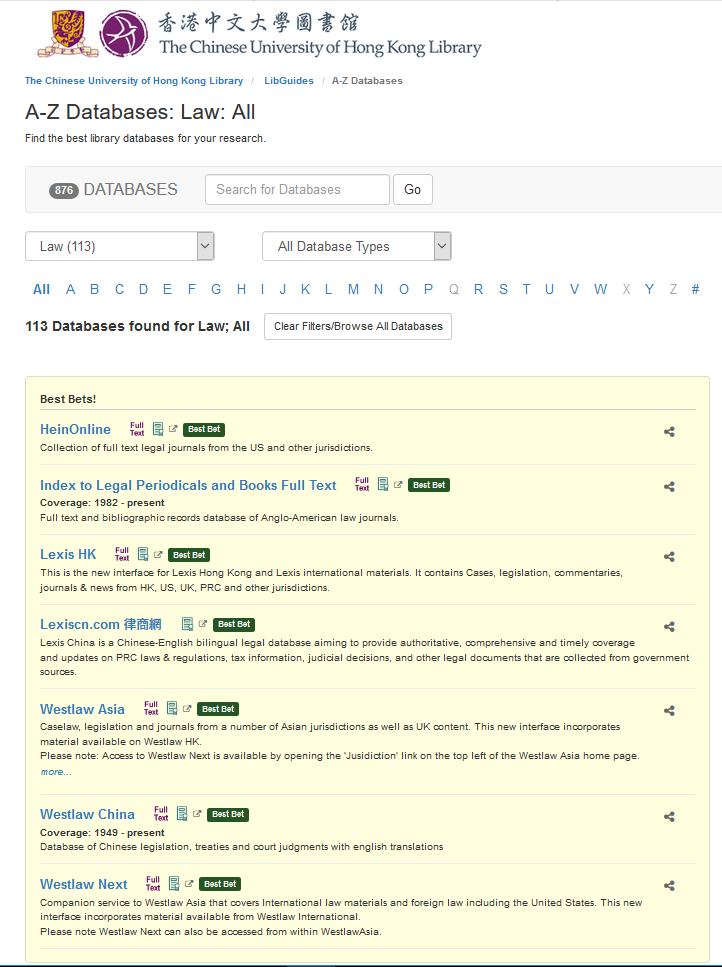This screenshot has width=722, height=967.
Task: Click the Go search button
Action: (412, 189)
